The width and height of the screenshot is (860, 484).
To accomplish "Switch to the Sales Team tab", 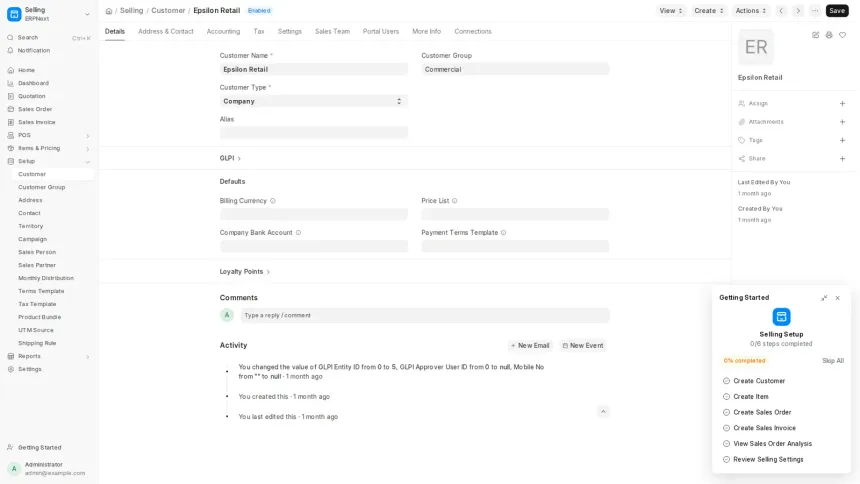I will click(x=332, y=31).
